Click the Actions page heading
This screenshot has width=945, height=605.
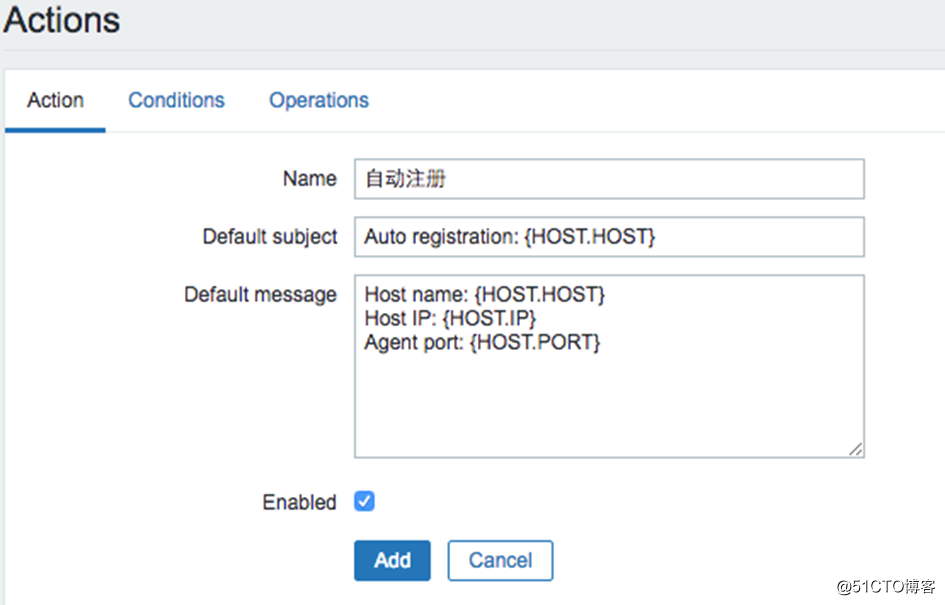click(x=62, y=20)
